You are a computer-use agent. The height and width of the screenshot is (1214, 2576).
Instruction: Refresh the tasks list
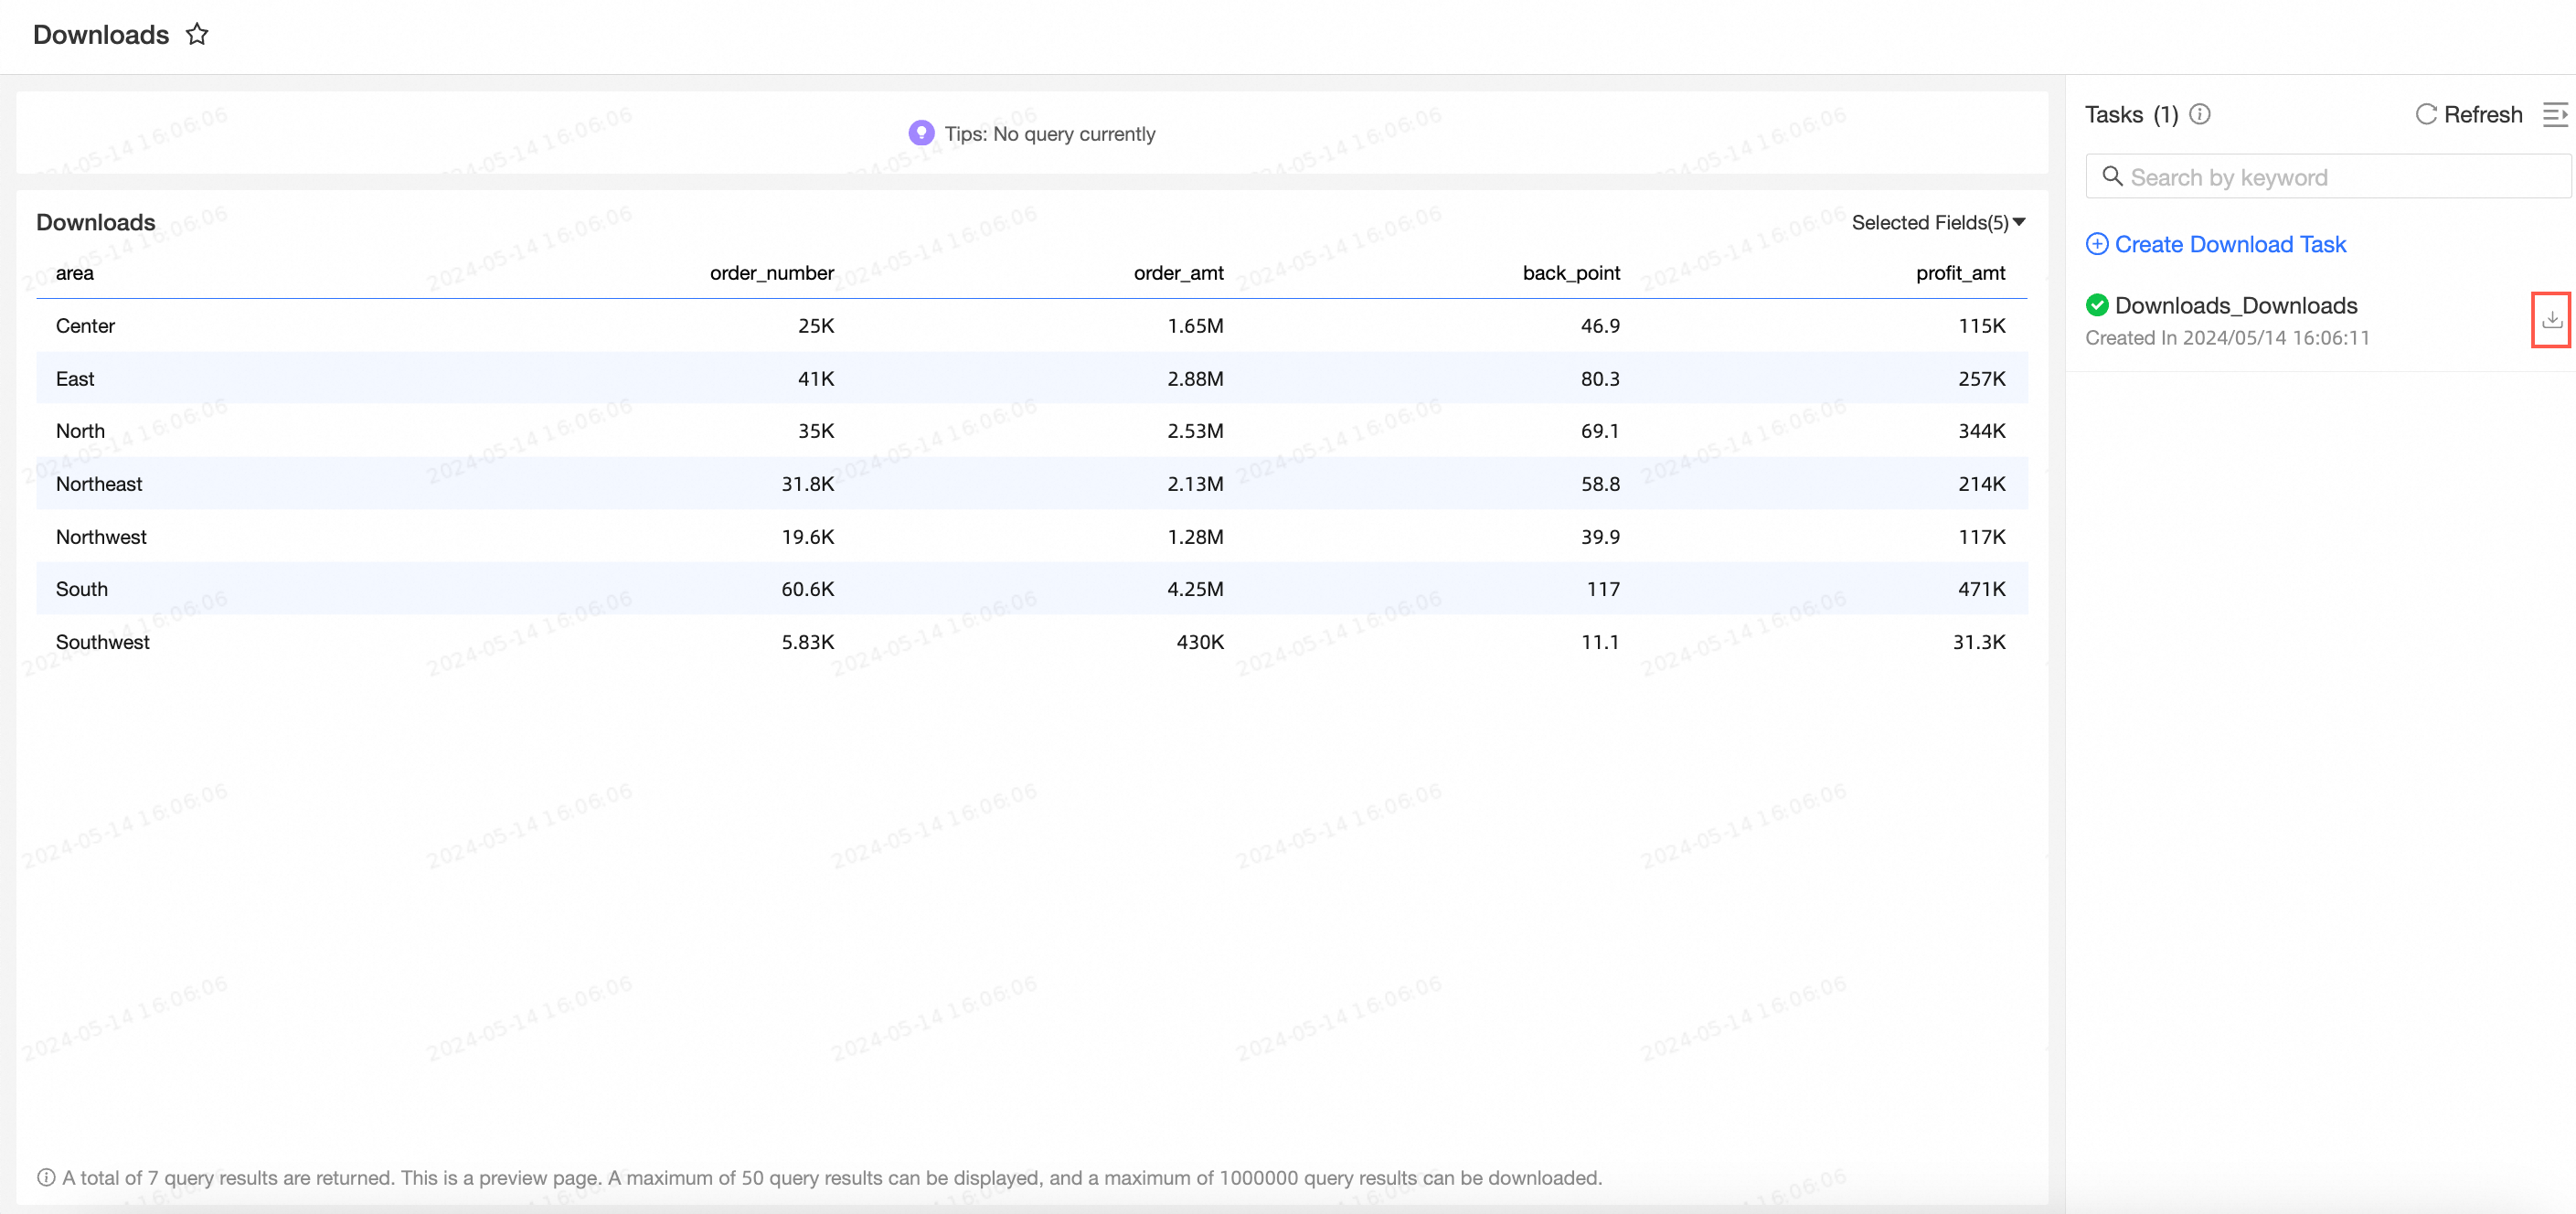click(x=2469, y=114)
